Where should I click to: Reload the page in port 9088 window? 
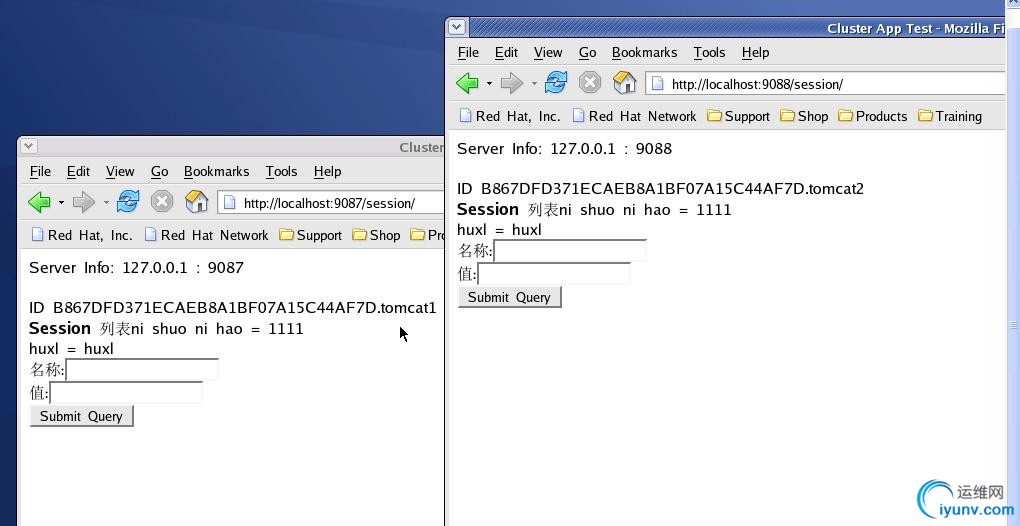click(556, 83)
